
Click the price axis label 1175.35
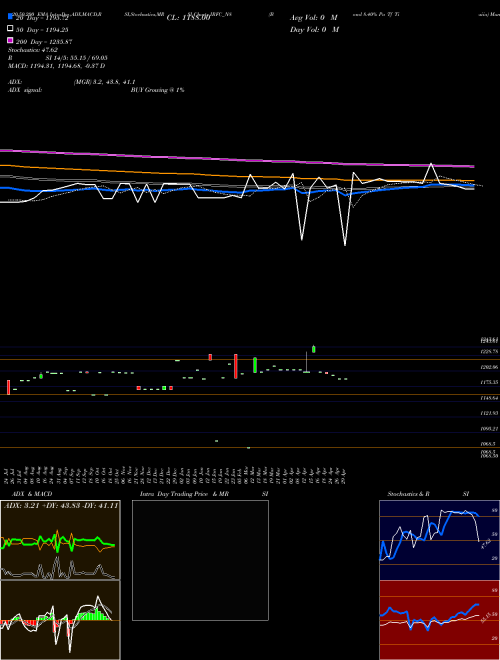489,382
